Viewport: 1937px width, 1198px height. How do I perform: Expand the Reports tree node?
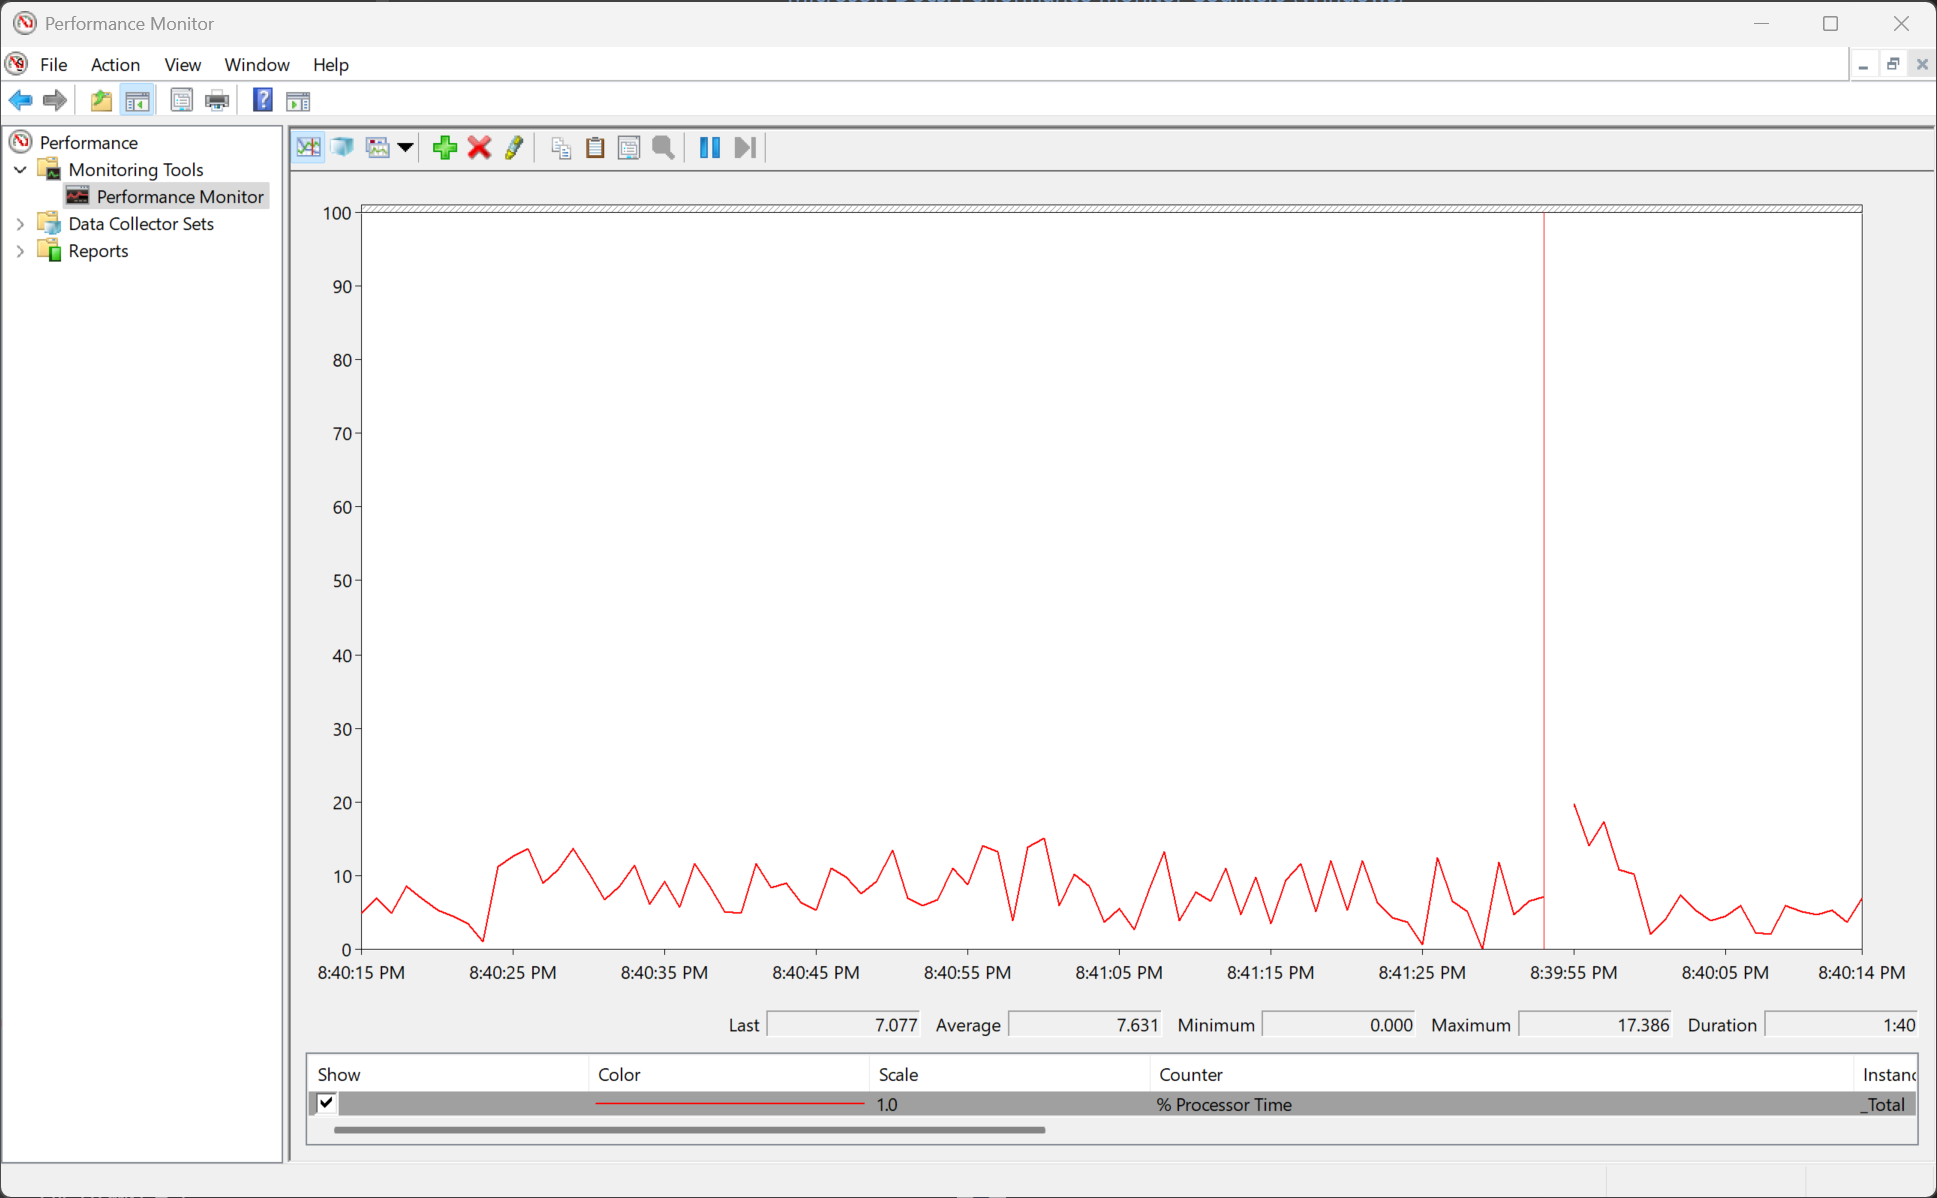[x=20, y=251]
